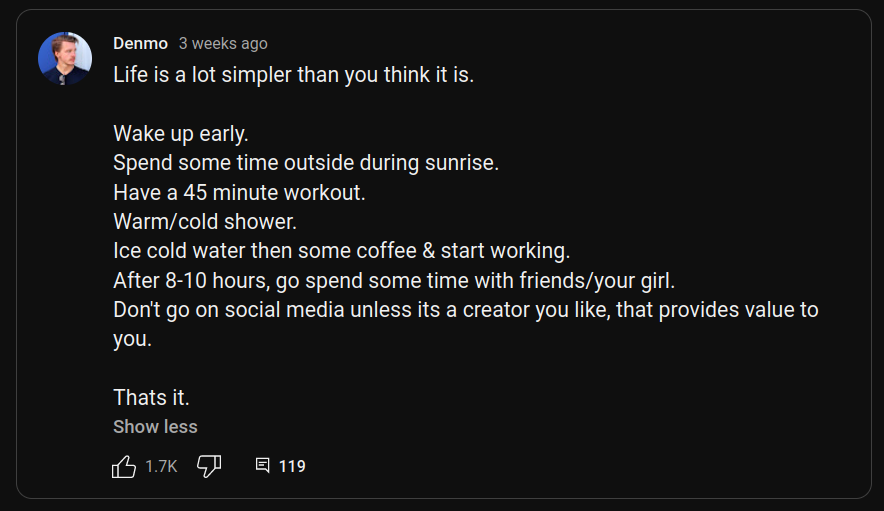Click the 'After 8-10 hours' line
Image resolution: width=884 pixels, height=511 pixels.
(395, 280)
